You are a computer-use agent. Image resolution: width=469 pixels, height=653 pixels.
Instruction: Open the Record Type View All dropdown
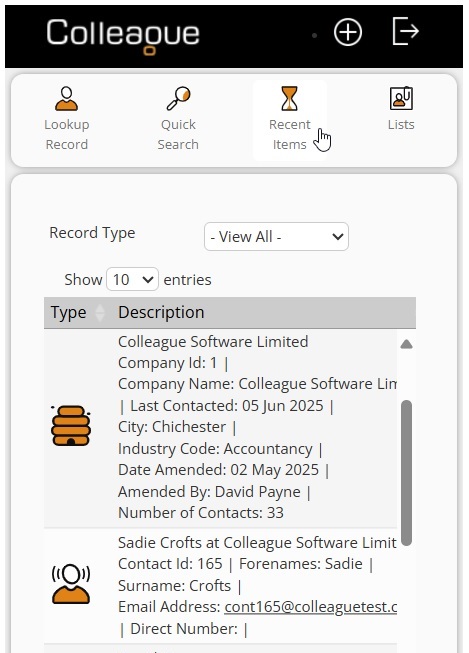276,237
